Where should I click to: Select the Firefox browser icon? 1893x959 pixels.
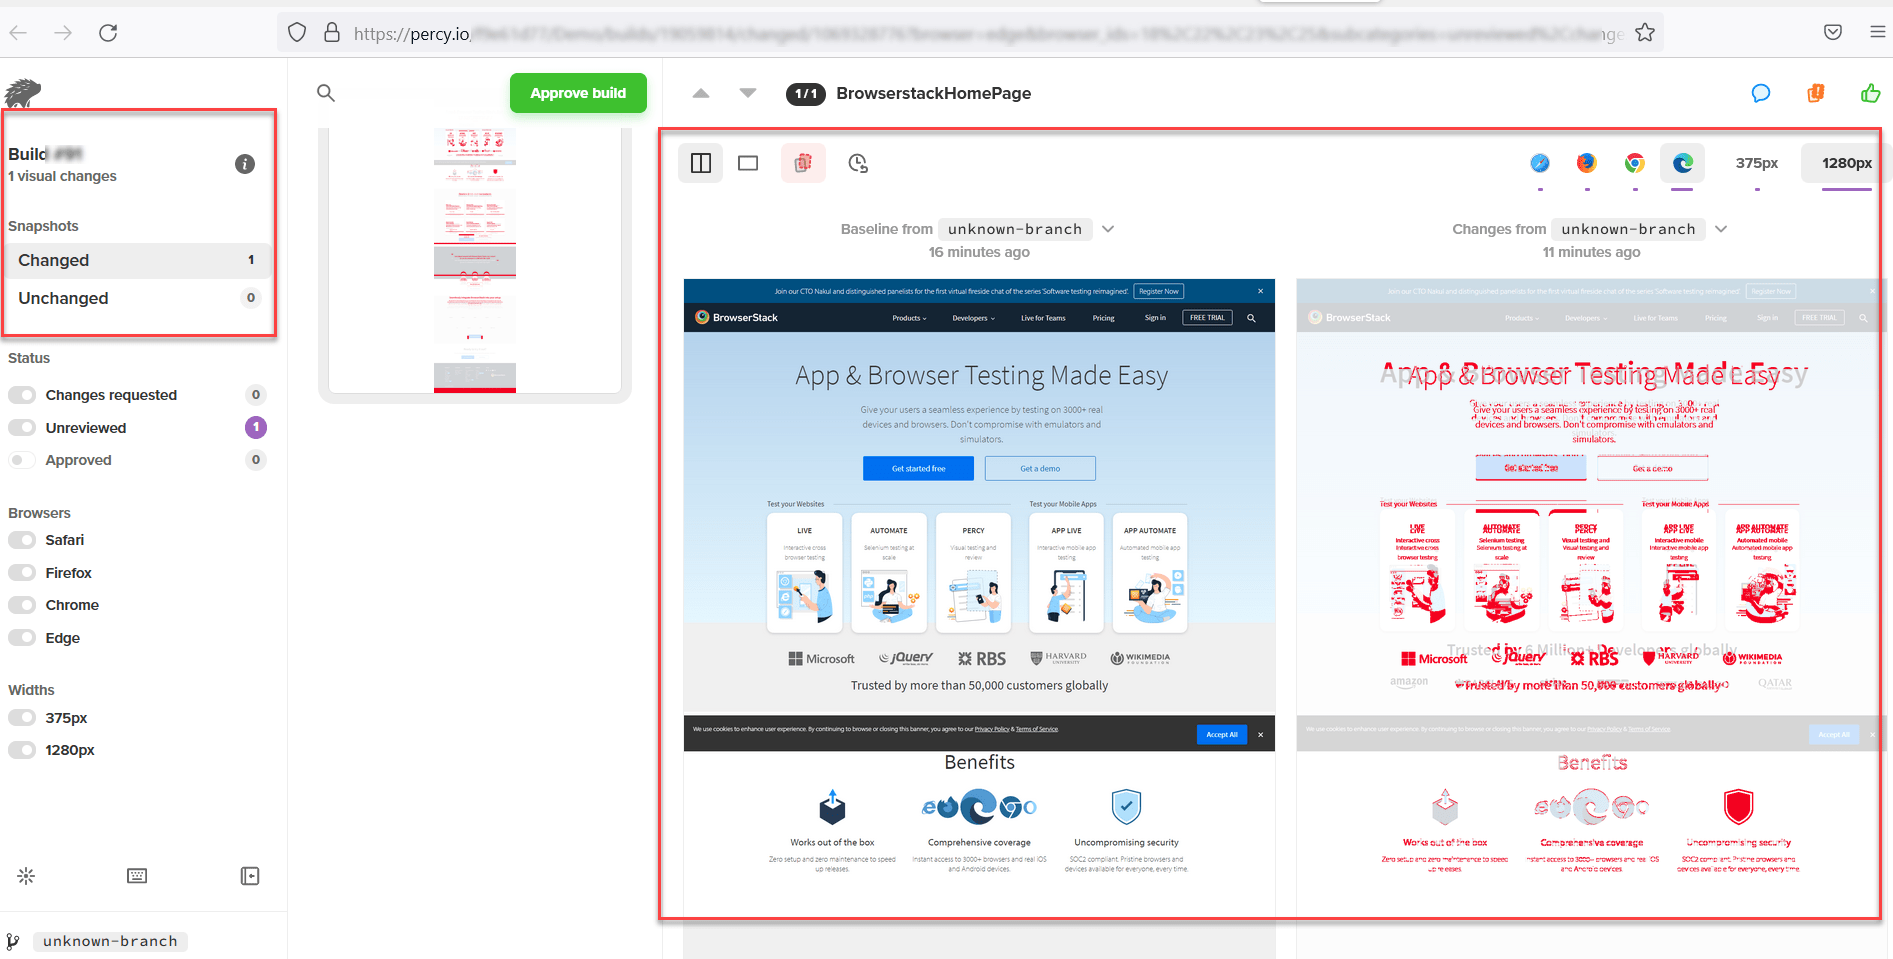[1586, 165]
